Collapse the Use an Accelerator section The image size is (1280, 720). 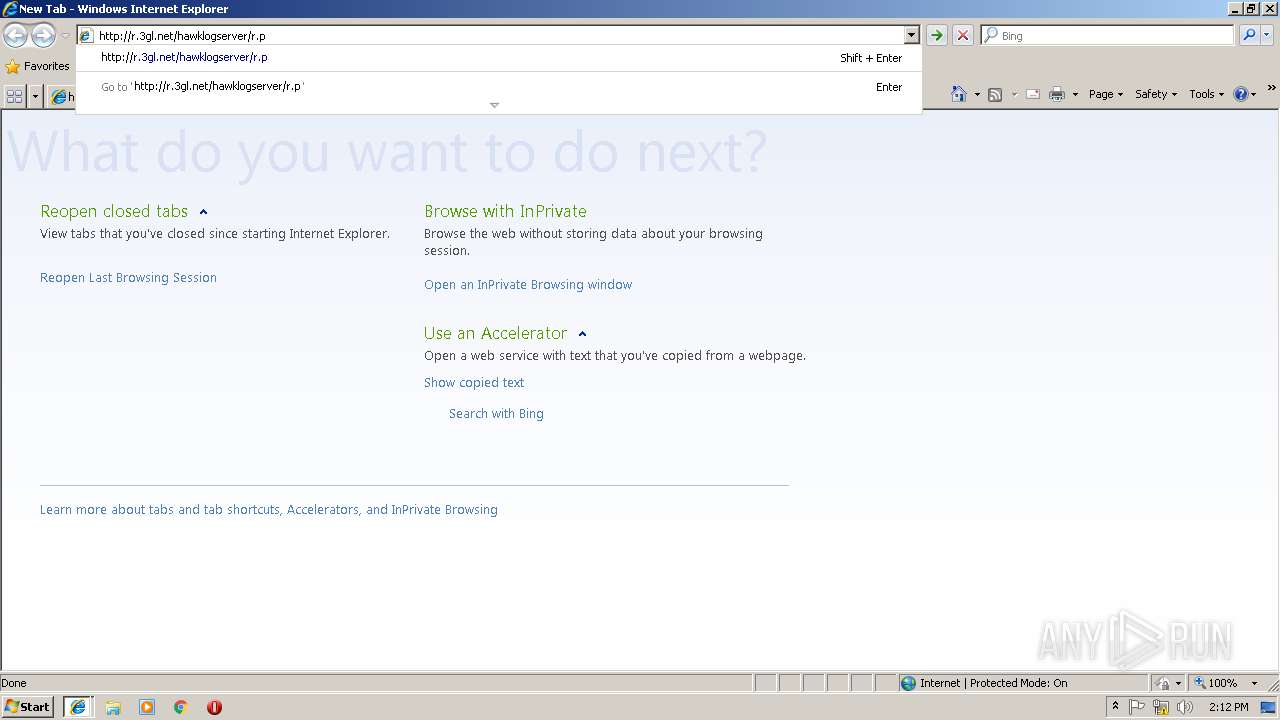point(582,334)
